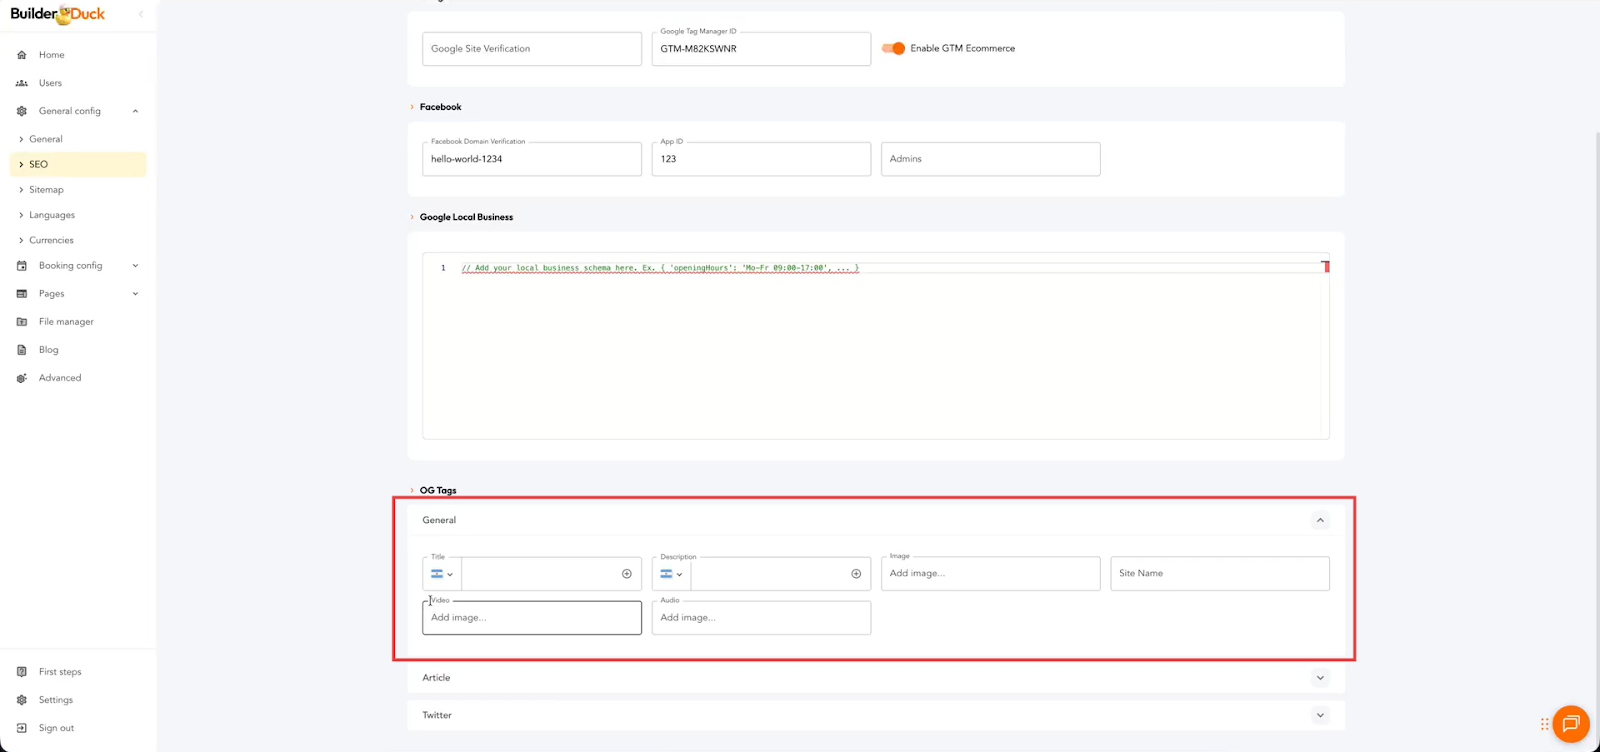Image resolution: width=1600 pixels, height=752 pixels.
Task: Open the File manager icon
Action: (x=22, y=322)
